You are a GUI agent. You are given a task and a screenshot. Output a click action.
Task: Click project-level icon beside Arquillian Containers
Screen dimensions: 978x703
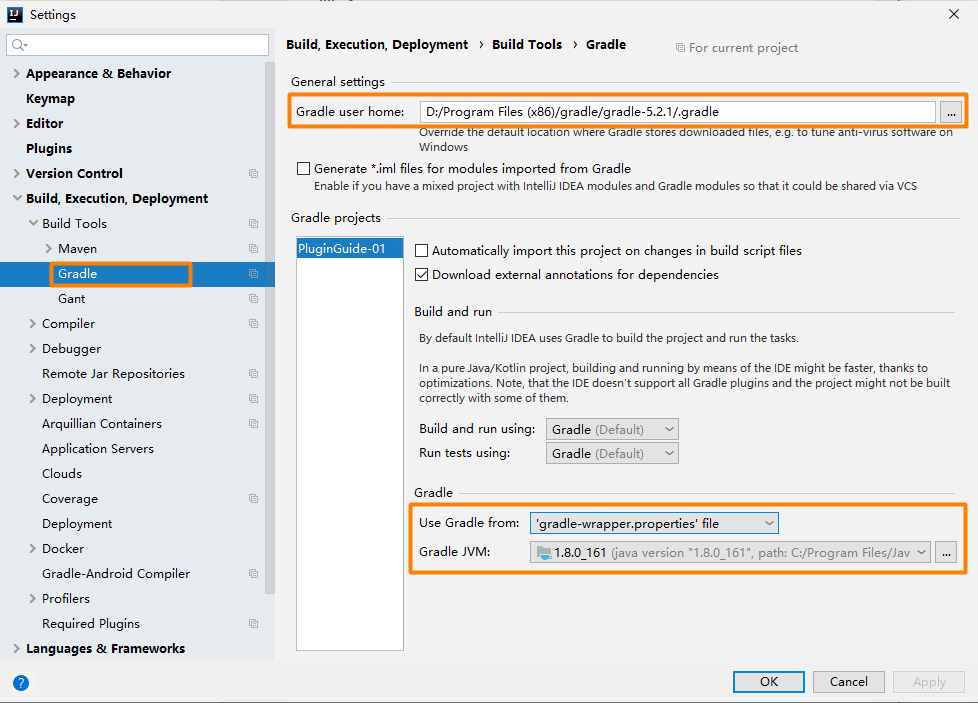(253, 424)
